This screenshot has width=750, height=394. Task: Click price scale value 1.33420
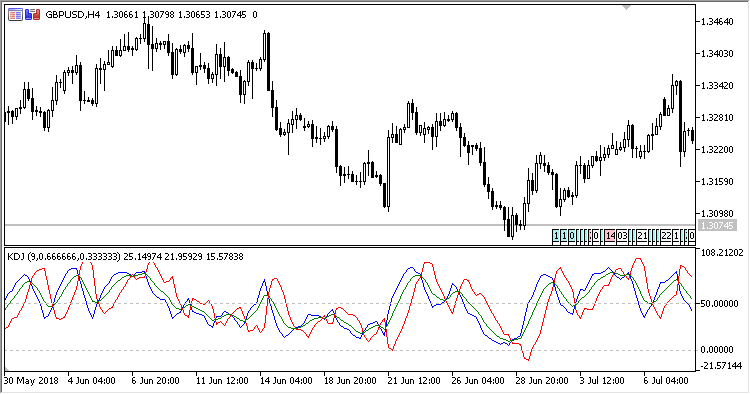[x=717, y=86]
